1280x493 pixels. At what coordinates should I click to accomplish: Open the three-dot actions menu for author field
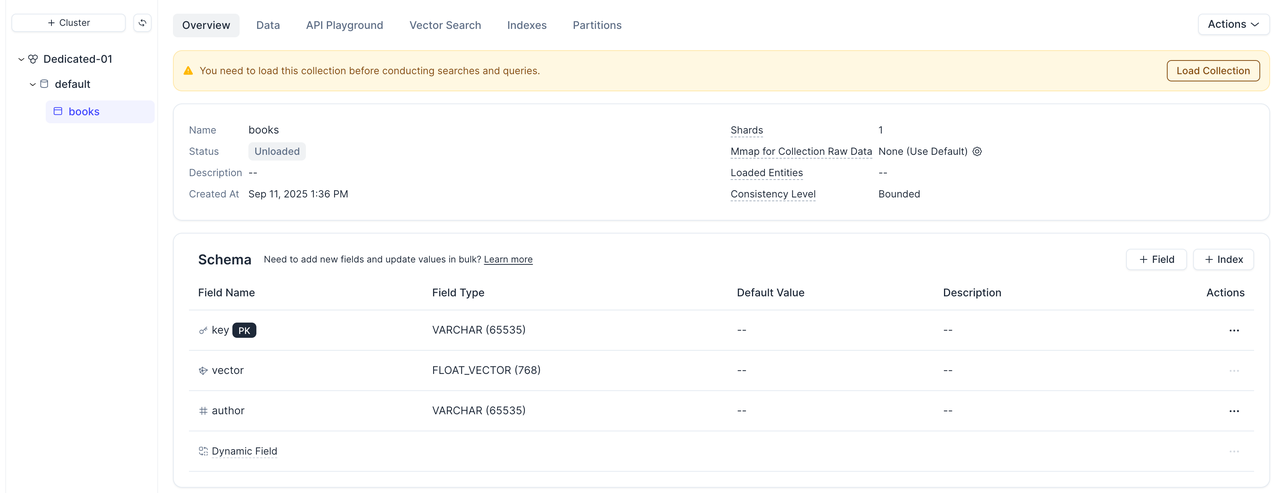click(x=1233, y=411)
